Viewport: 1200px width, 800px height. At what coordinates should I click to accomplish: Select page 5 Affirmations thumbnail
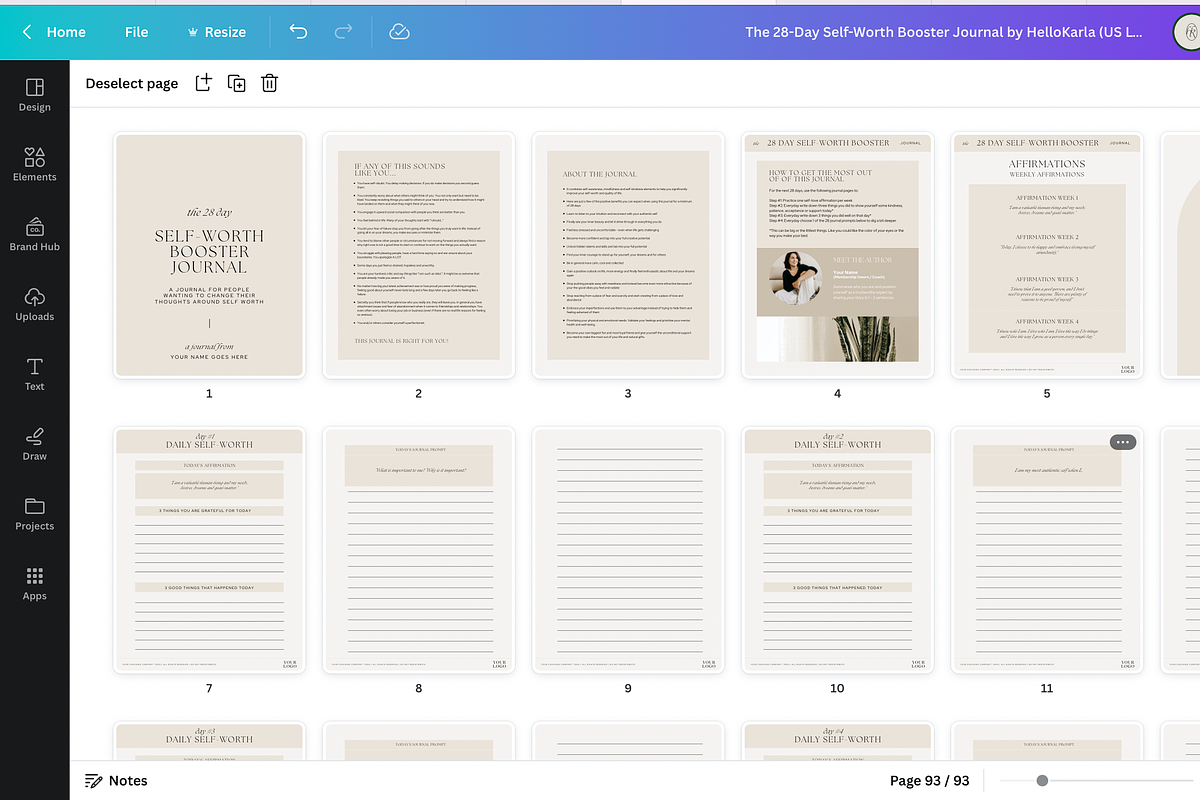click(1047, 256)
